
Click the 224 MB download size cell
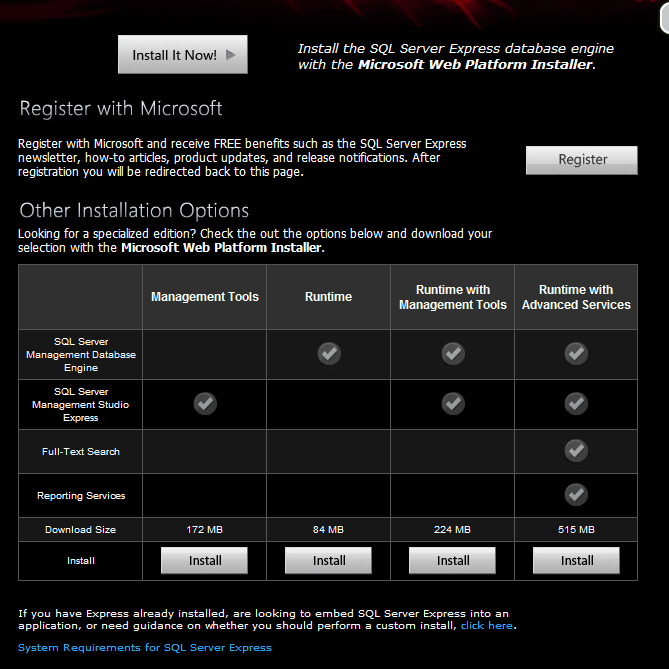pos(452,529)
